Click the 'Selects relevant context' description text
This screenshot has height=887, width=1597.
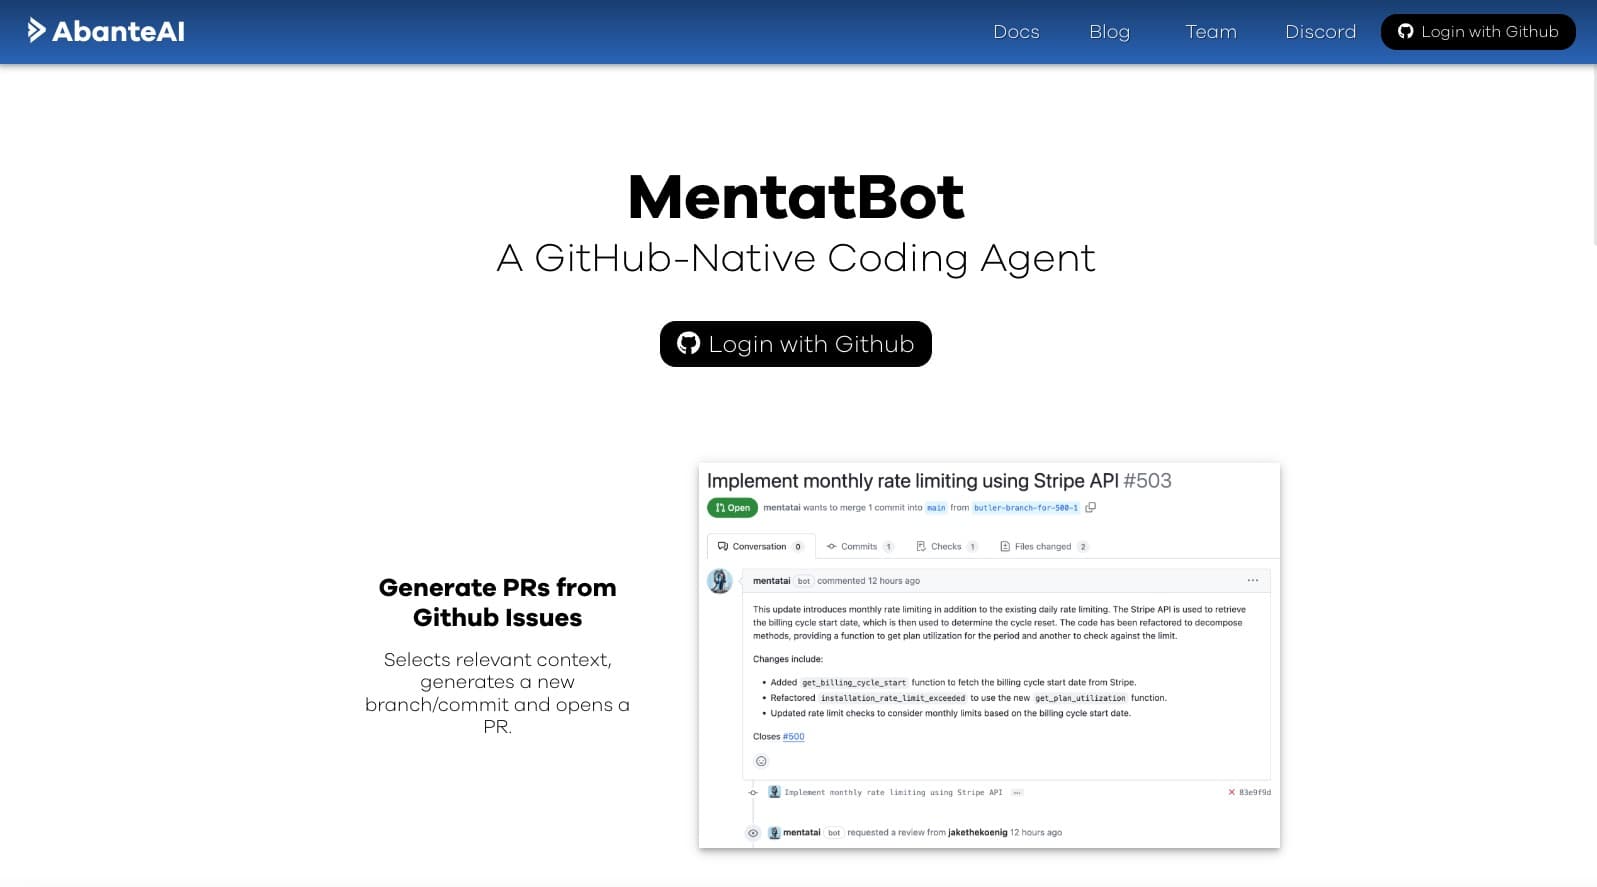(497, 693)
